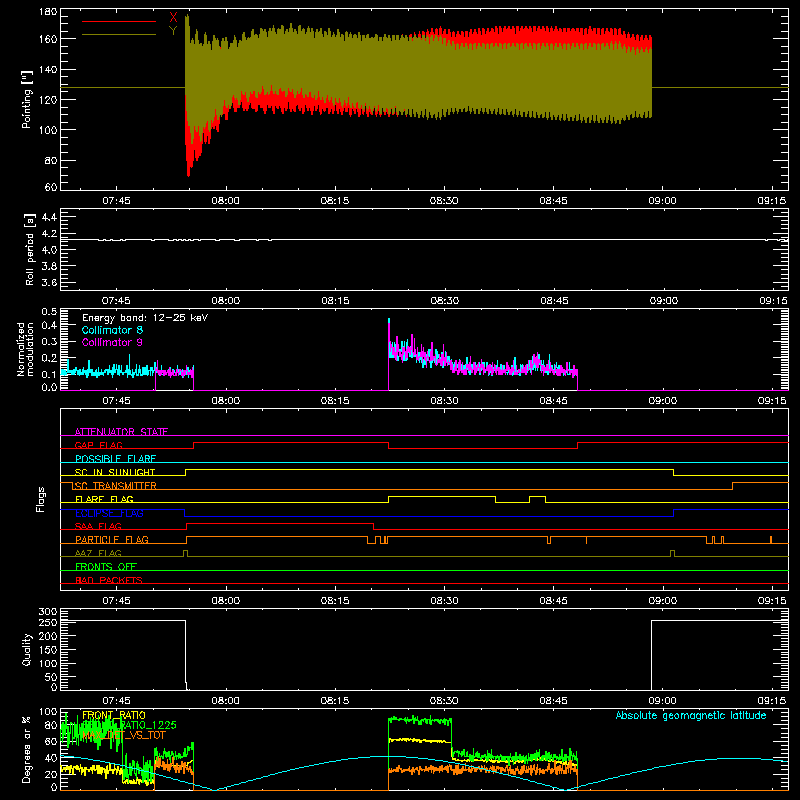Click the olive Y legend line in Pointing plot
Viewport: 800px width, 800px height.
119,35
